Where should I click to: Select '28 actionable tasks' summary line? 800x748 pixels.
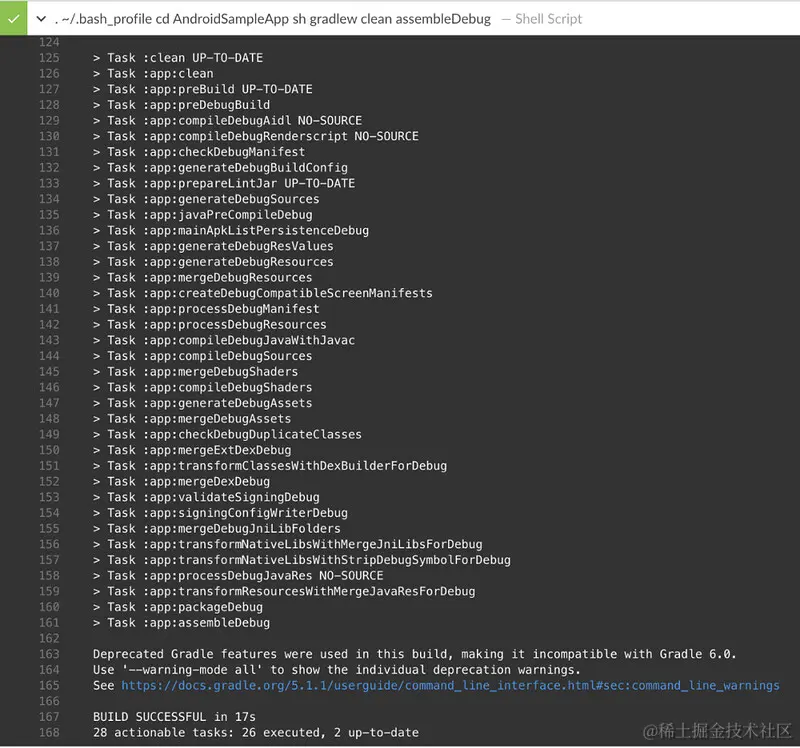256,732
